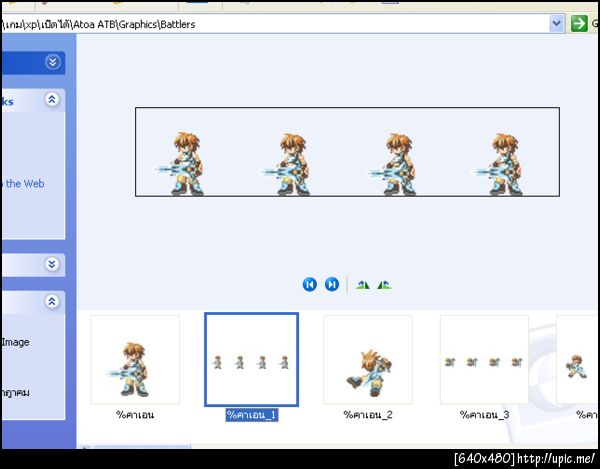Expand the collapsed middle sidebar panel
600x469 pixels.
coord(52,264)
